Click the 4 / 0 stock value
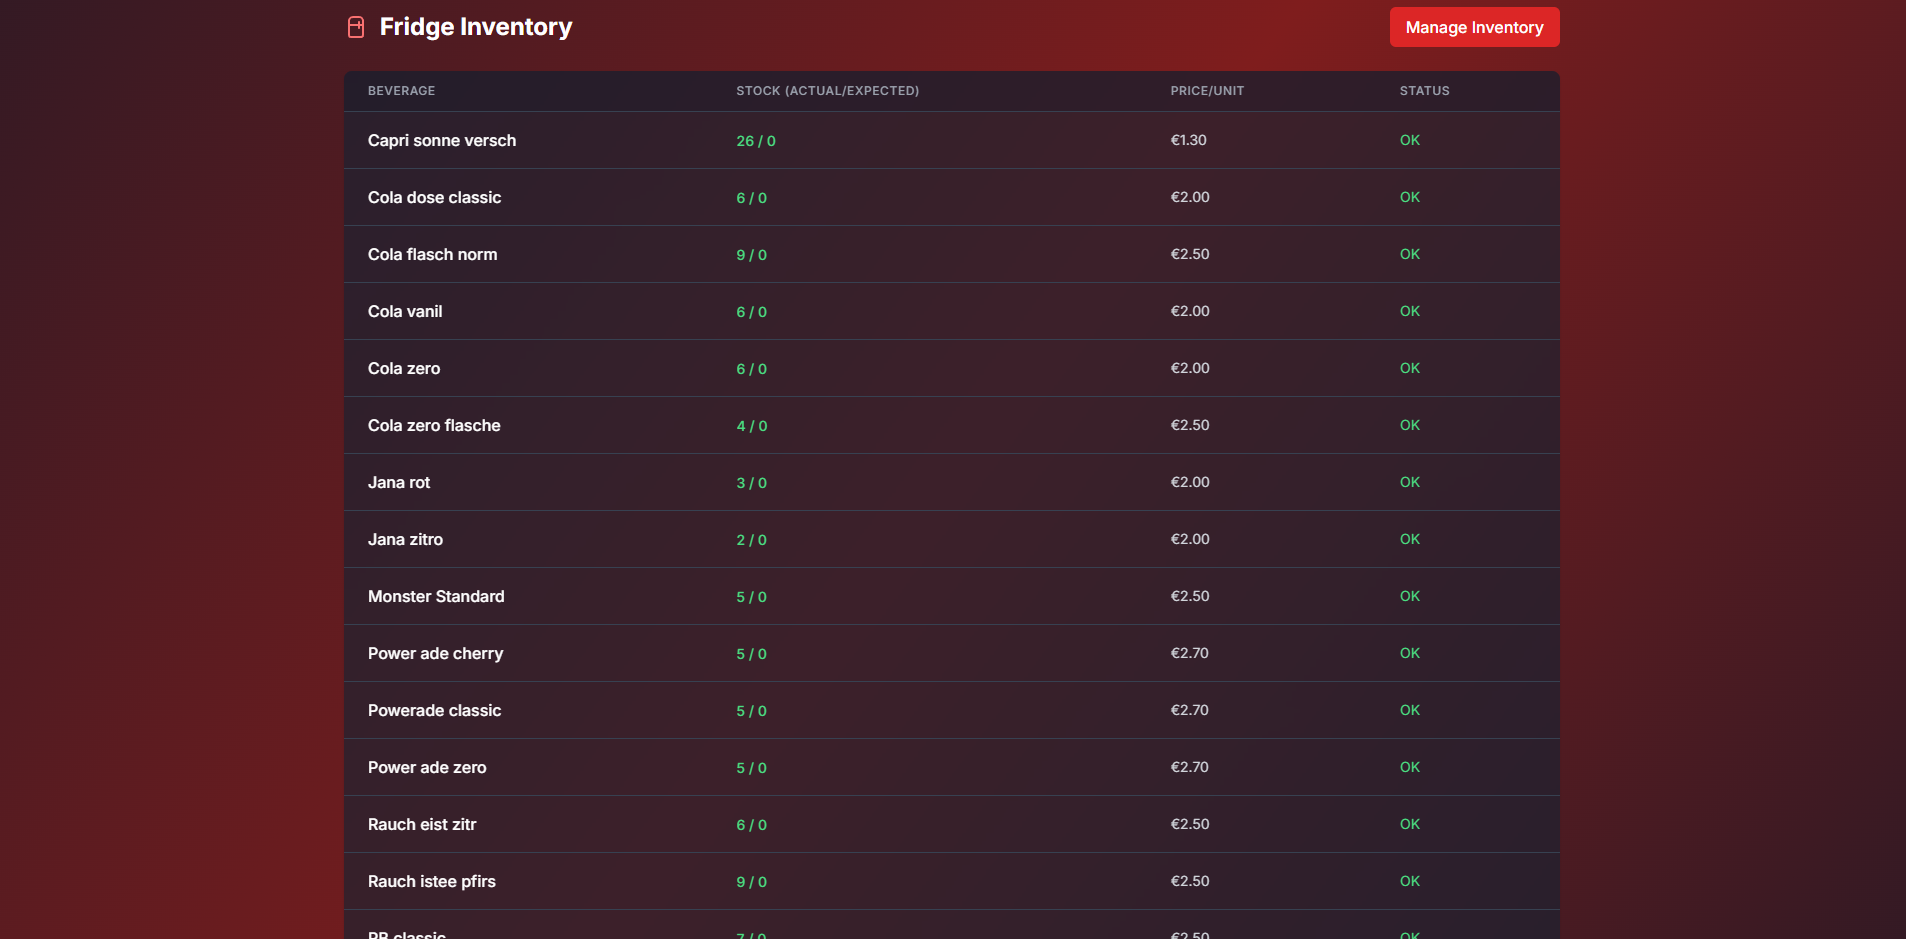 (752, 426)
